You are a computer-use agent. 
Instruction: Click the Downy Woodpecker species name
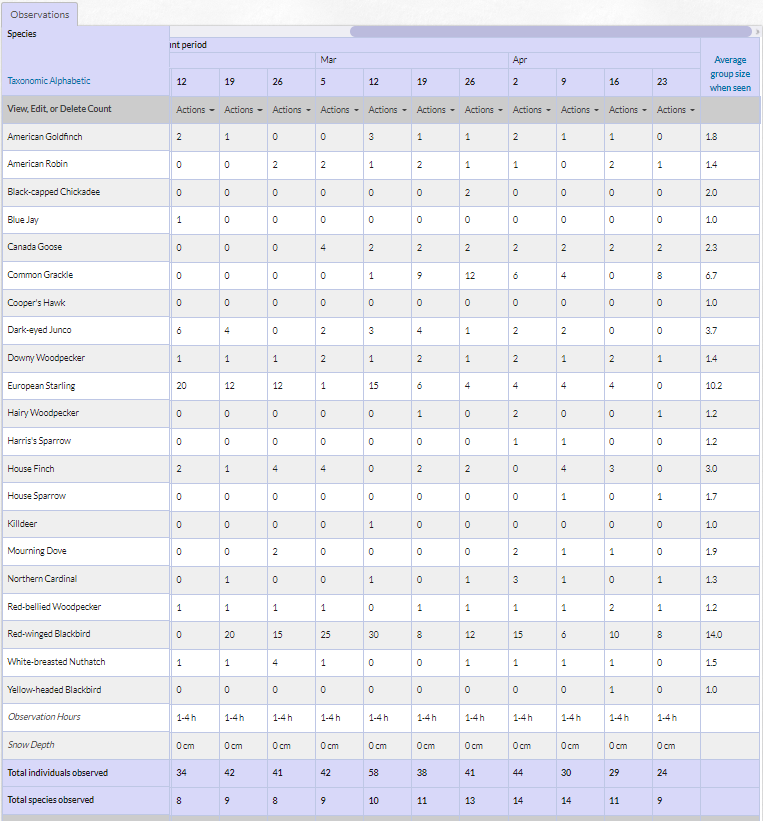(x=46, y=358)
